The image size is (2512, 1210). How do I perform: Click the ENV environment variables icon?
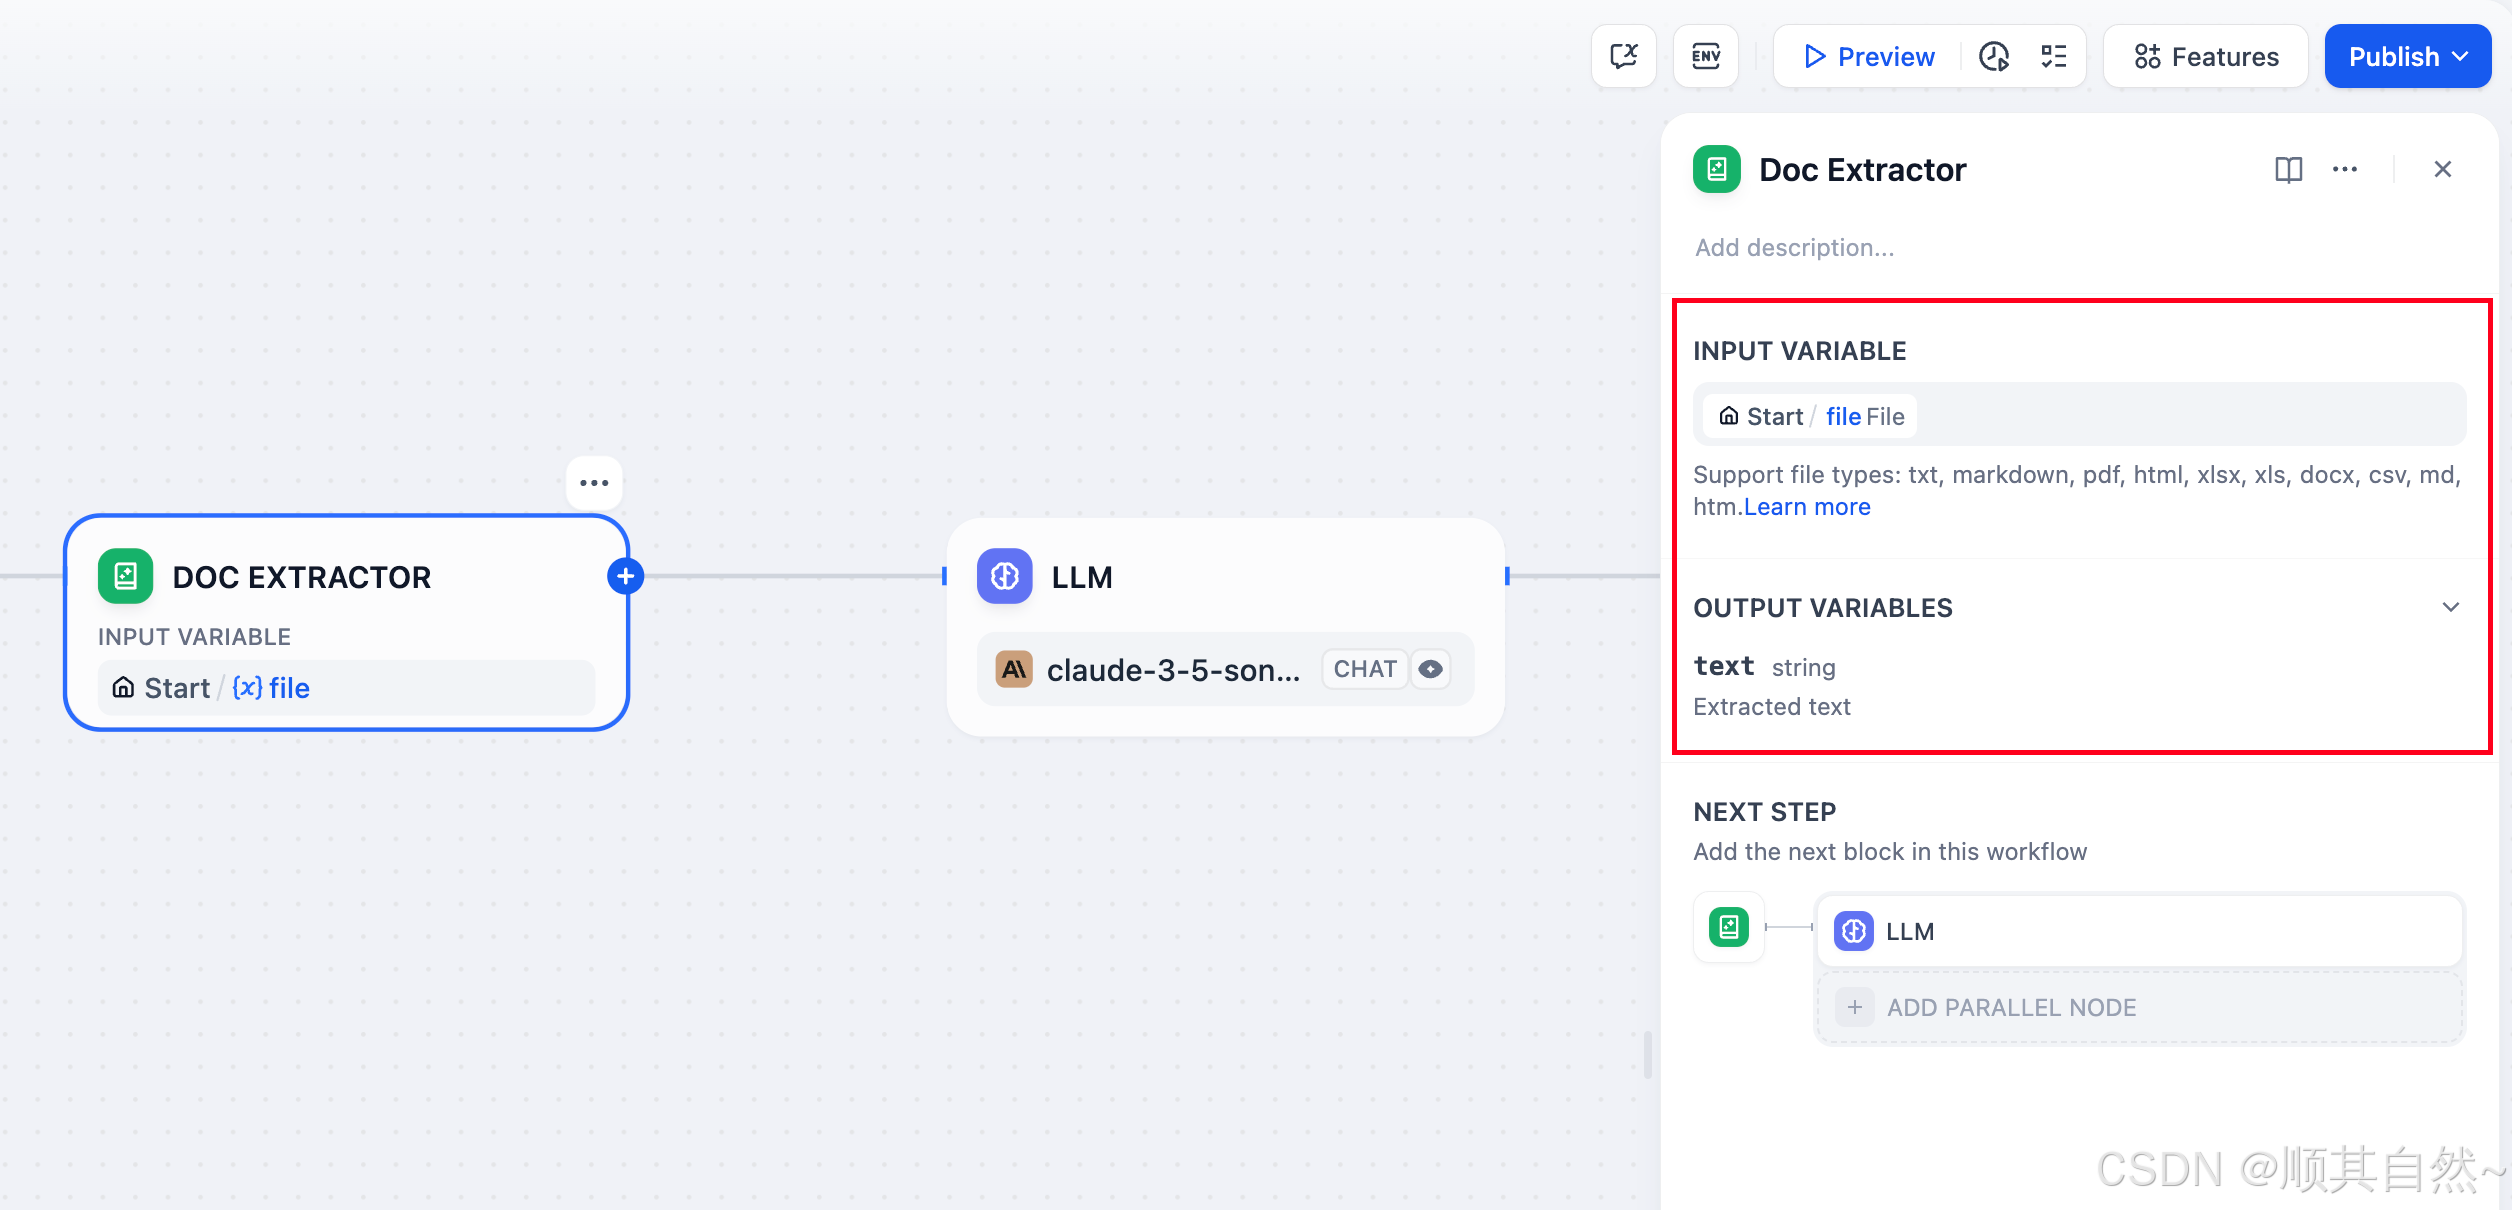coord(1706,57)
